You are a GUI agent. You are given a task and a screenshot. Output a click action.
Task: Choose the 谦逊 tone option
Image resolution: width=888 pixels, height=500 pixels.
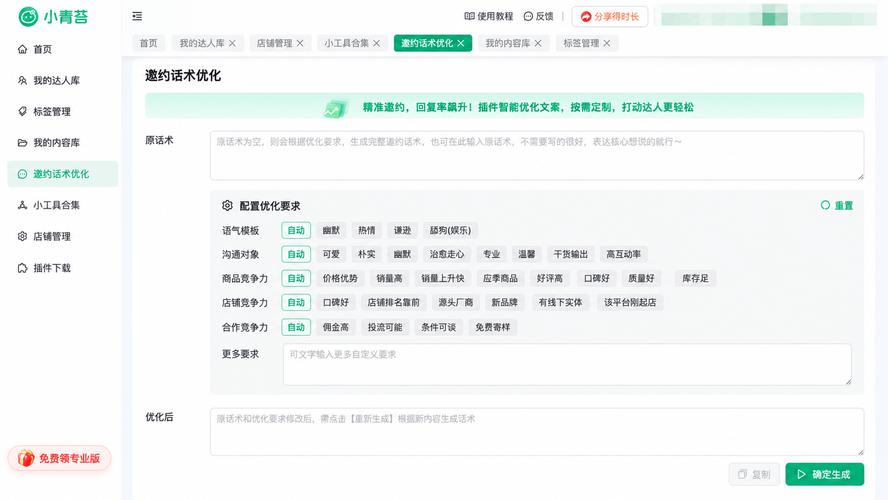tap(403, 230)
